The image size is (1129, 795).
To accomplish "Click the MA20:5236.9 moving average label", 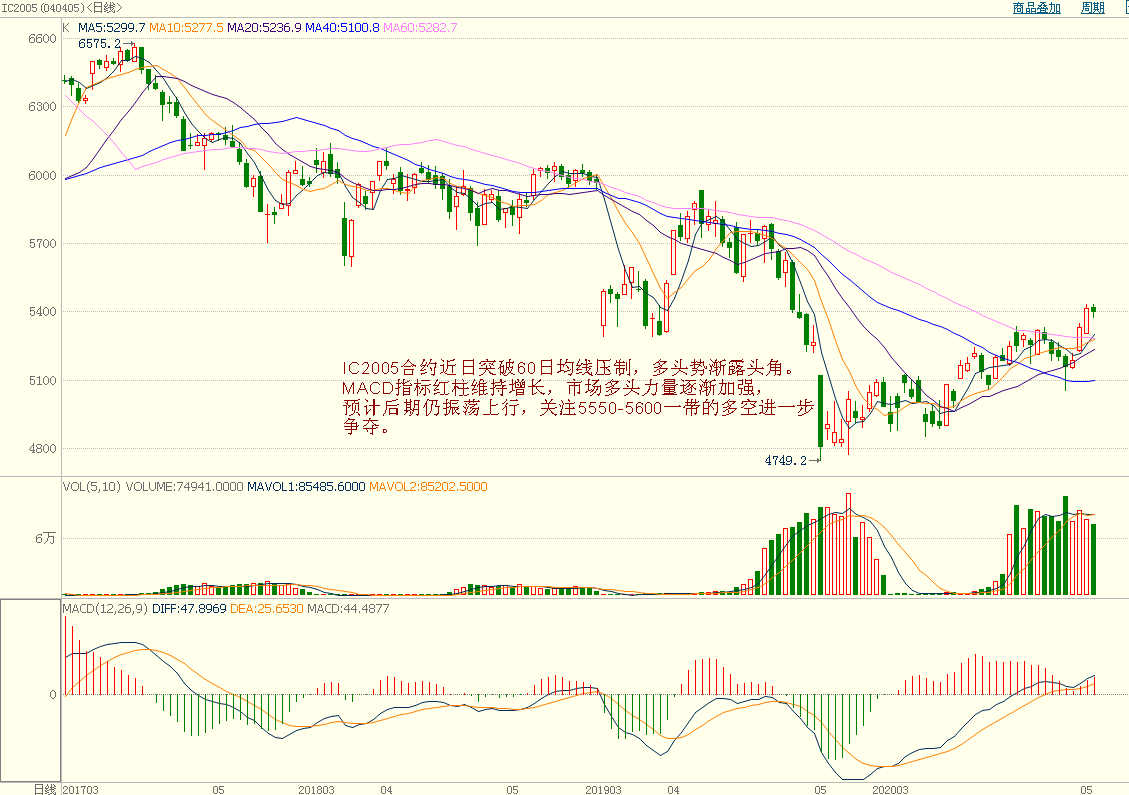I will pos(264,28).
